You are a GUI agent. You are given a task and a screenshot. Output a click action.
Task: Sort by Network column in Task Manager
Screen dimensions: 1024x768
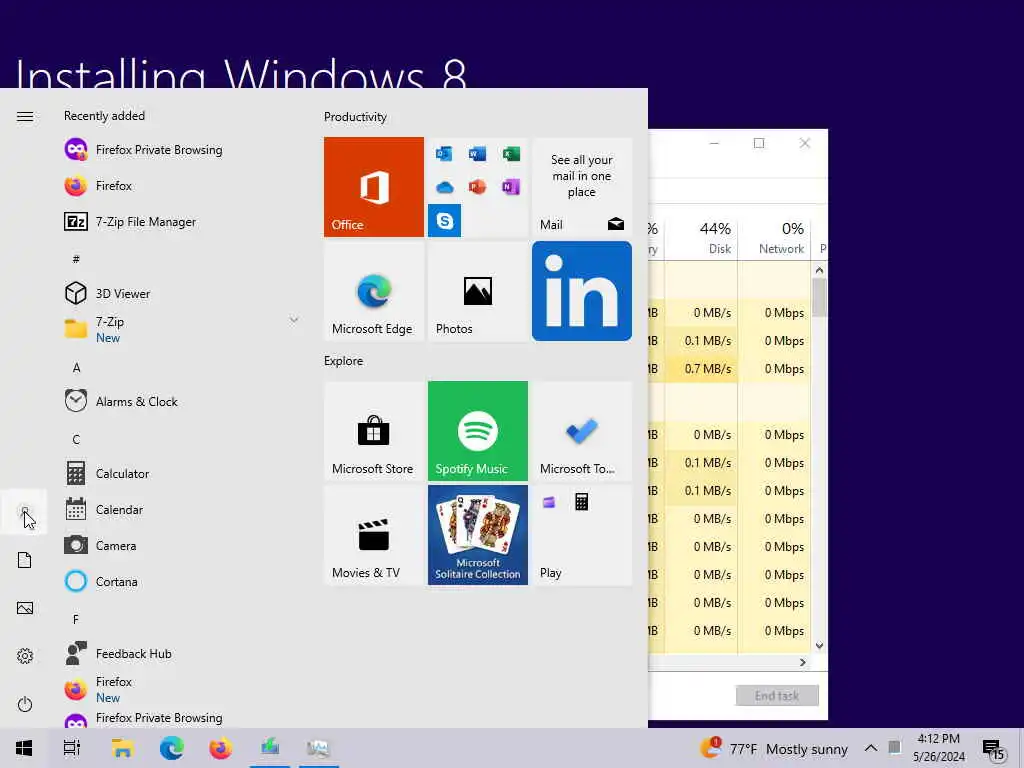pos(775,238)
